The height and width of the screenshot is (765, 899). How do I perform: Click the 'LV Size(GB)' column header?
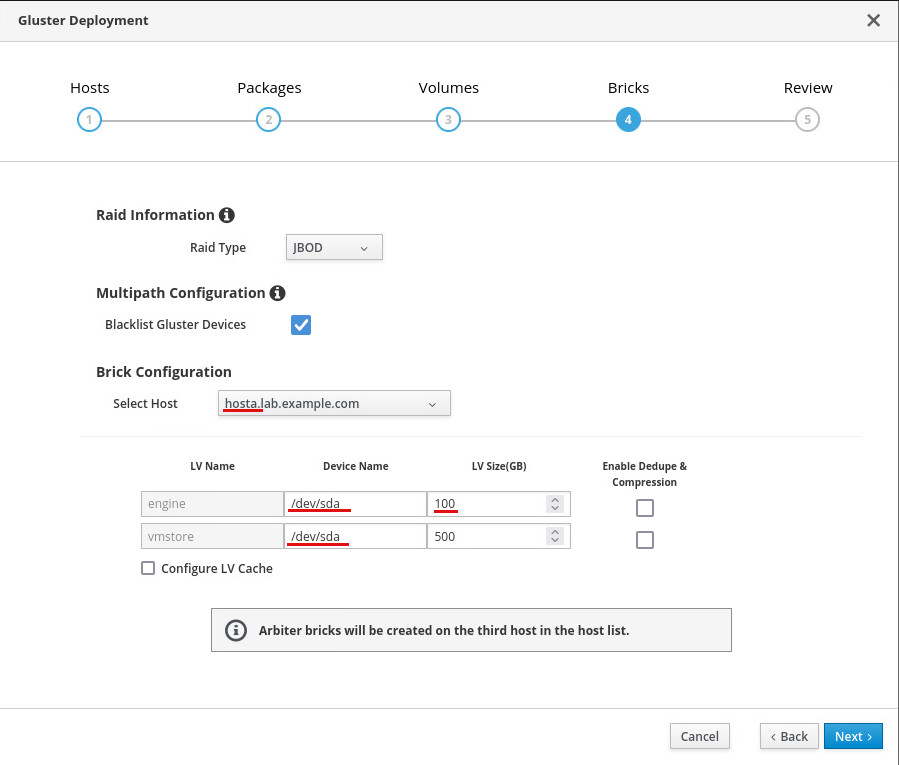[499, 466]
